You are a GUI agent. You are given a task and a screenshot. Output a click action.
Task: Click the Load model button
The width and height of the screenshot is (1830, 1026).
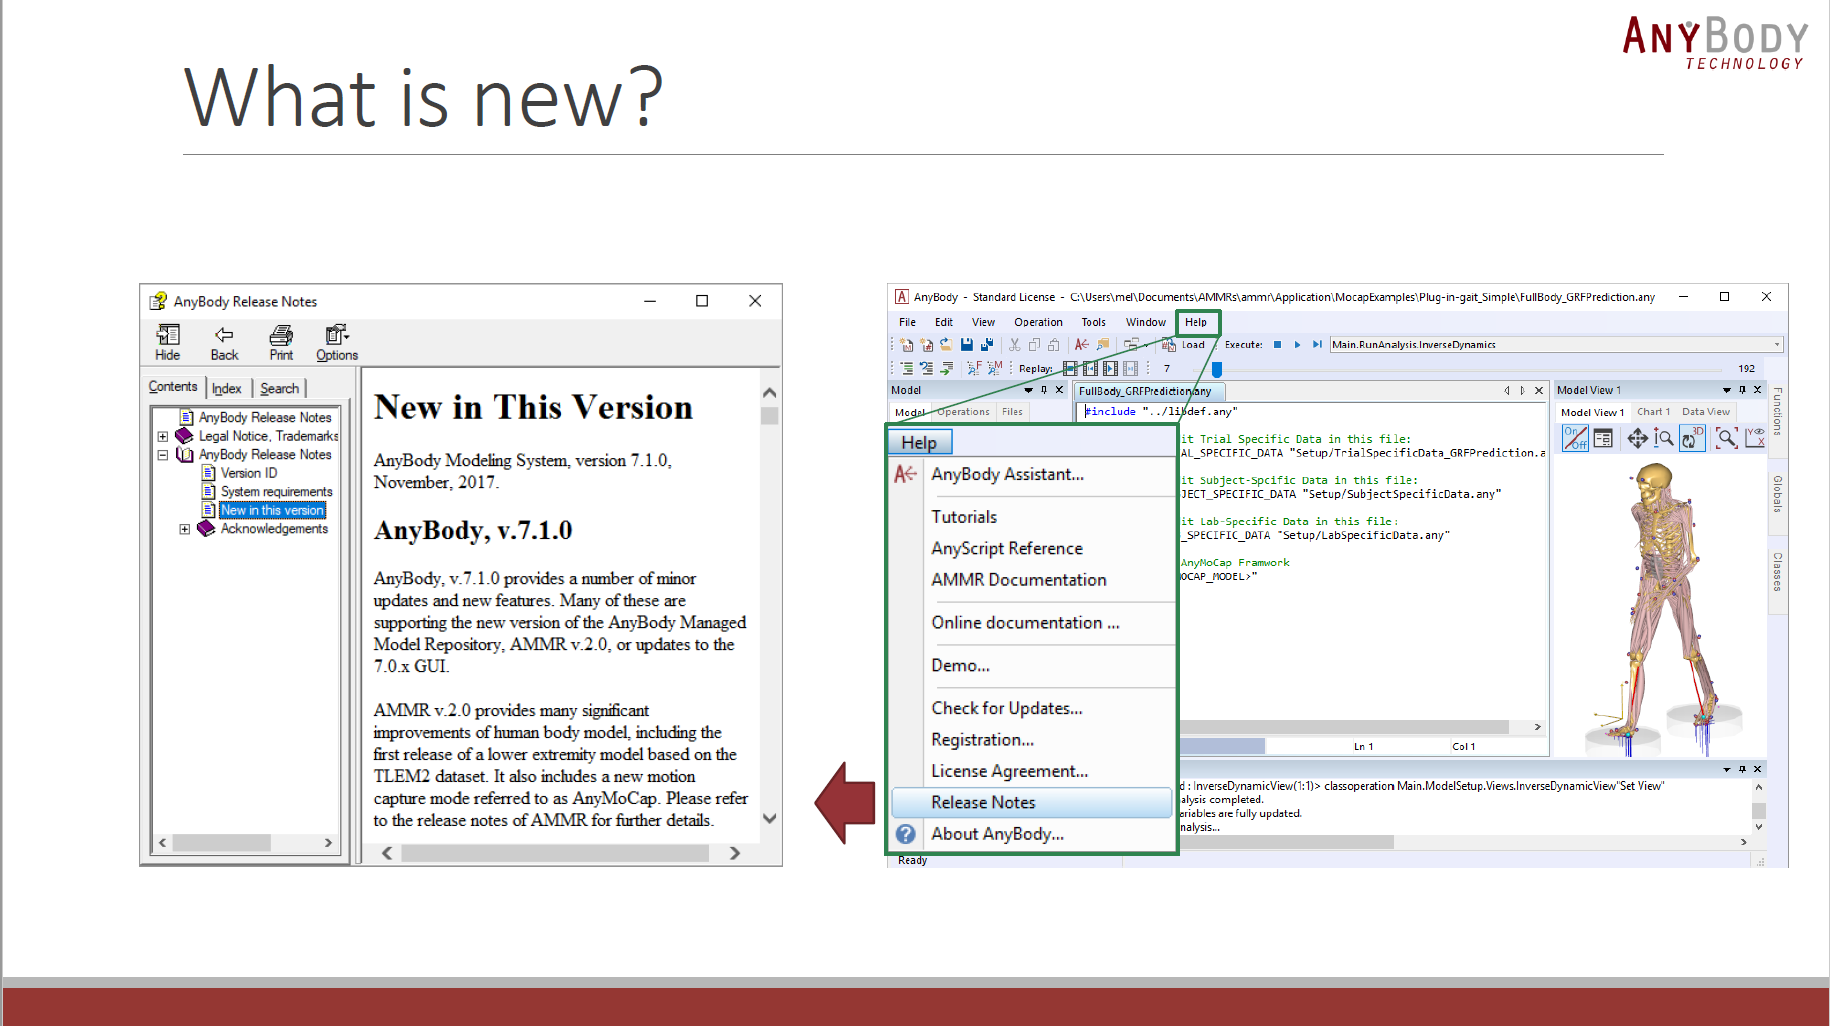pyautogui.click(x=1184, y=344)
